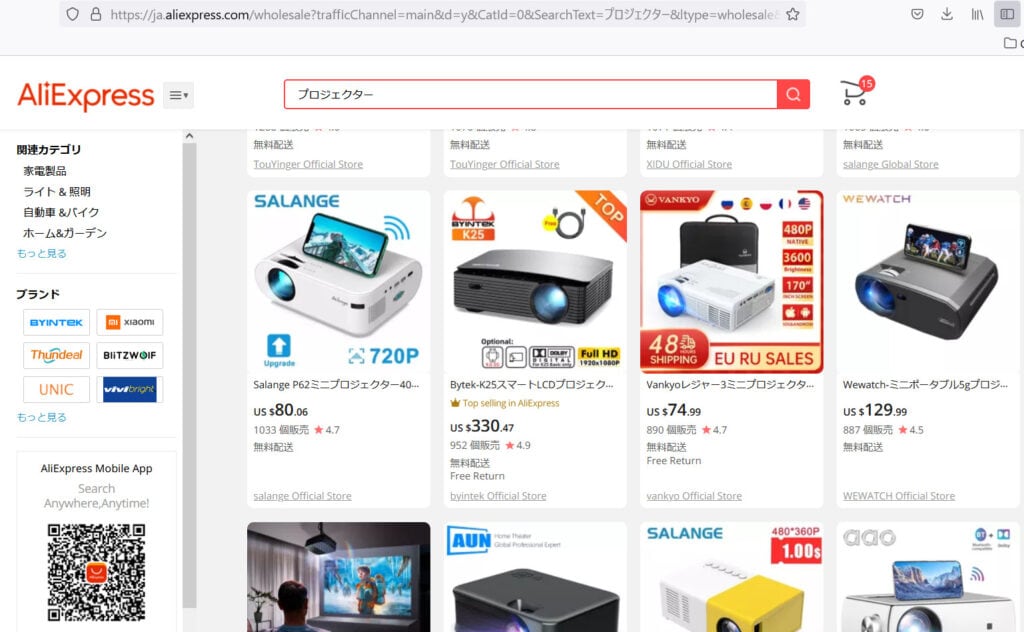Select the ライト & 照明 category

coord(57,192)
